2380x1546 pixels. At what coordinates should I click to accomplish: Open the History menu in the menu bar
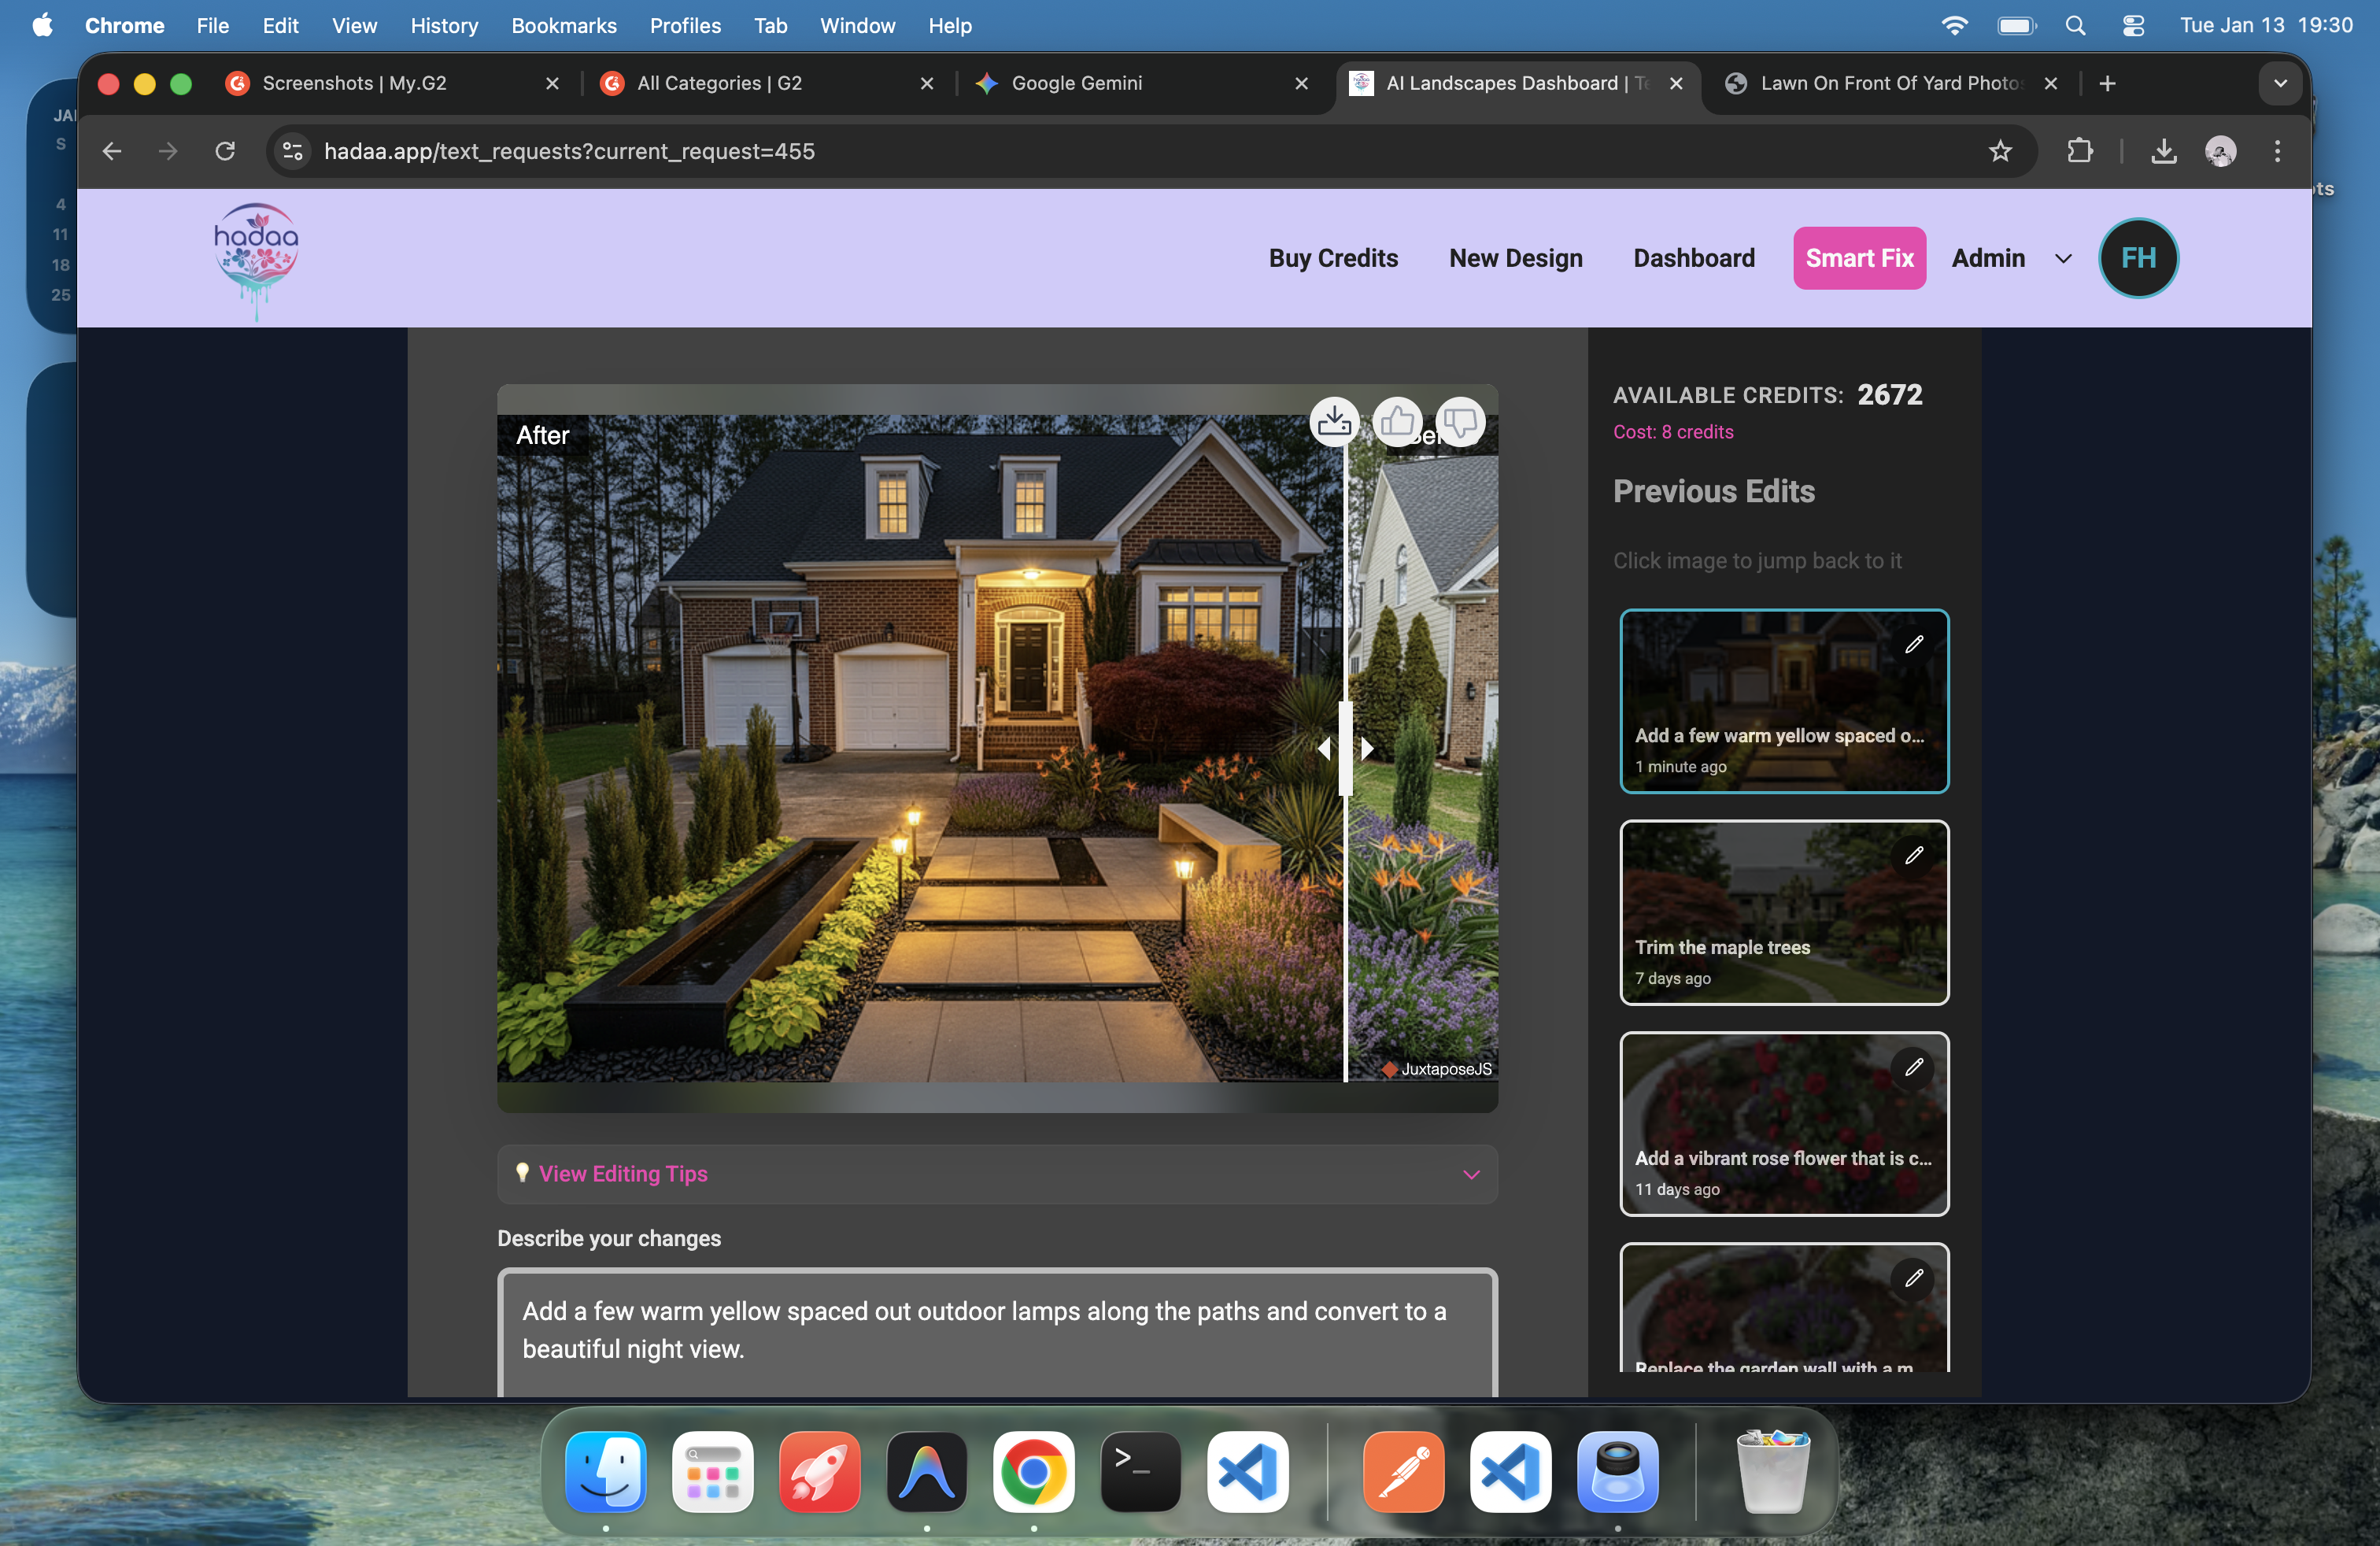point(444,26)
